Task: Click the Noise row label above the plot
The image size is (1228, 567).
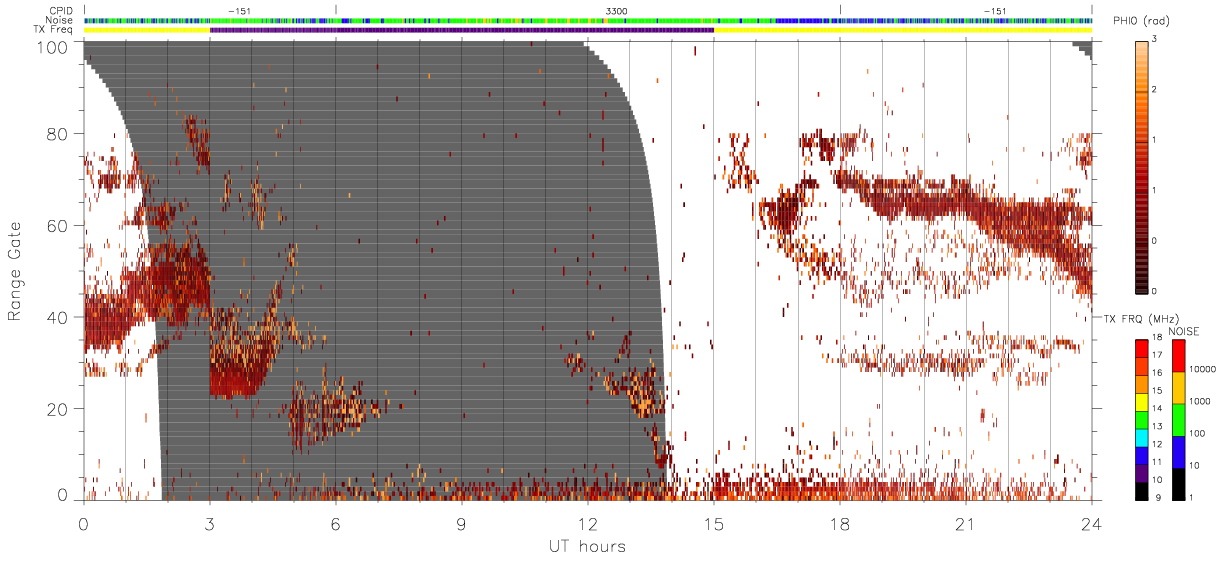Action: tap(61, 20)
